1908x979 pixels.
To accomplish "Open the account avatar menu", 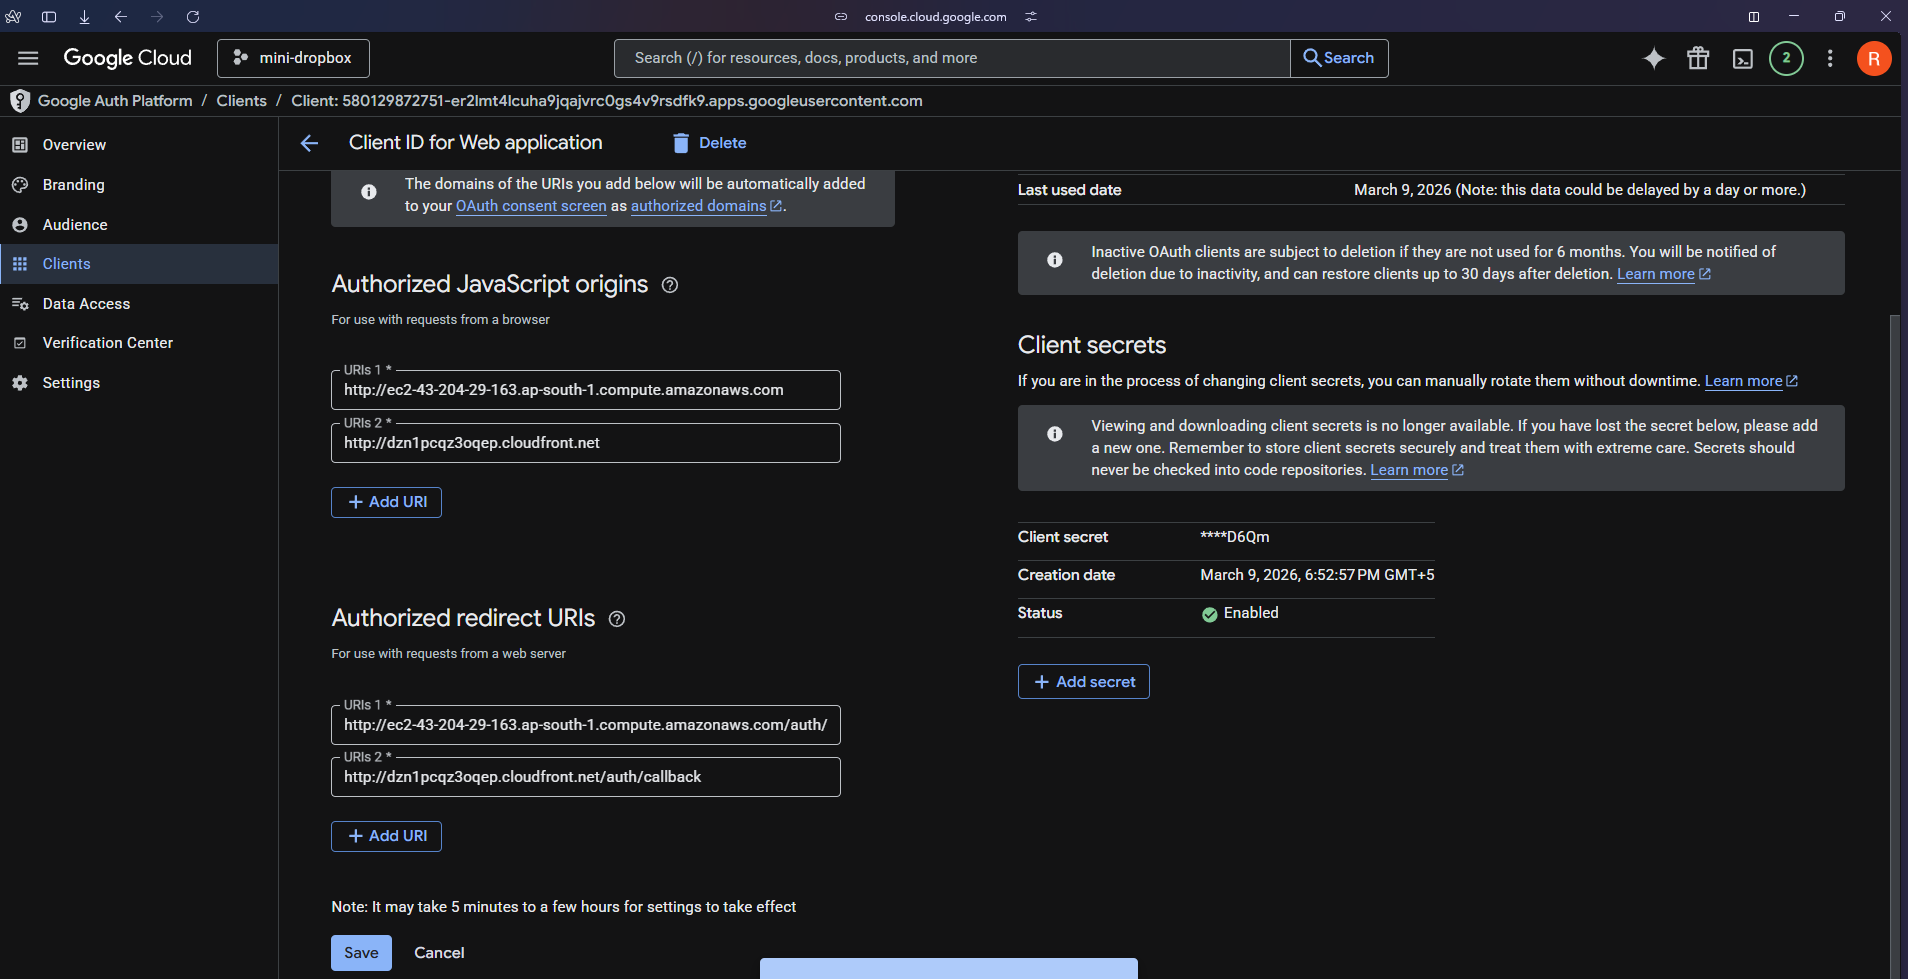I will pyautogui.click(x=1873, y=58).
